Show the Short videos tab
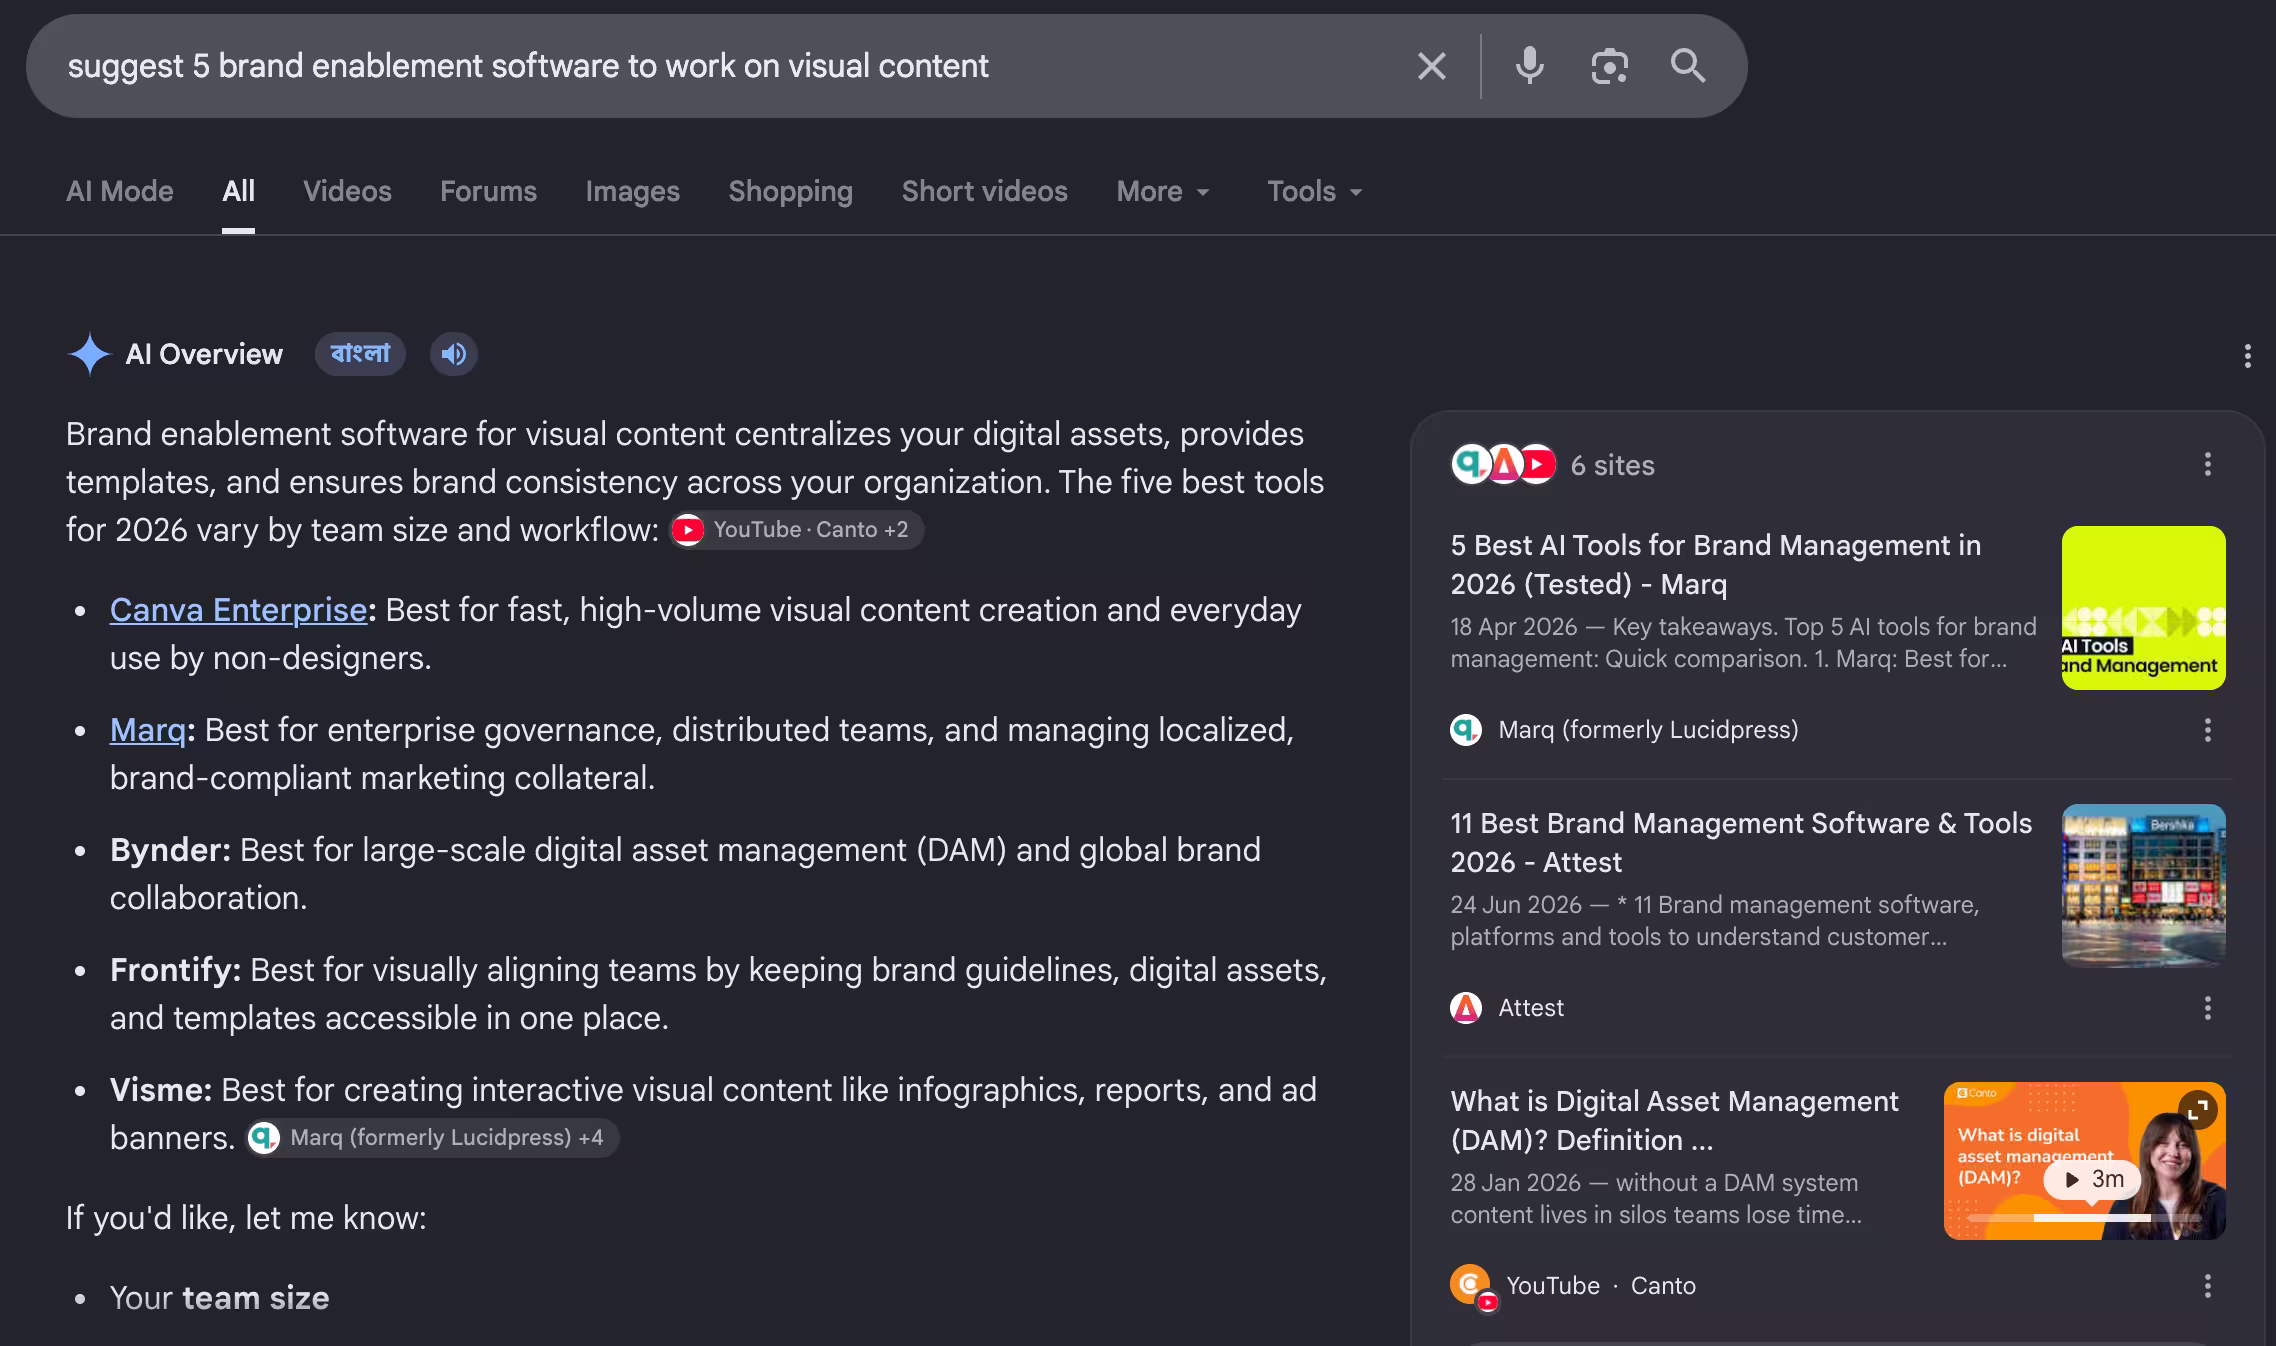 pyautogui.click(x=984, y=191)
